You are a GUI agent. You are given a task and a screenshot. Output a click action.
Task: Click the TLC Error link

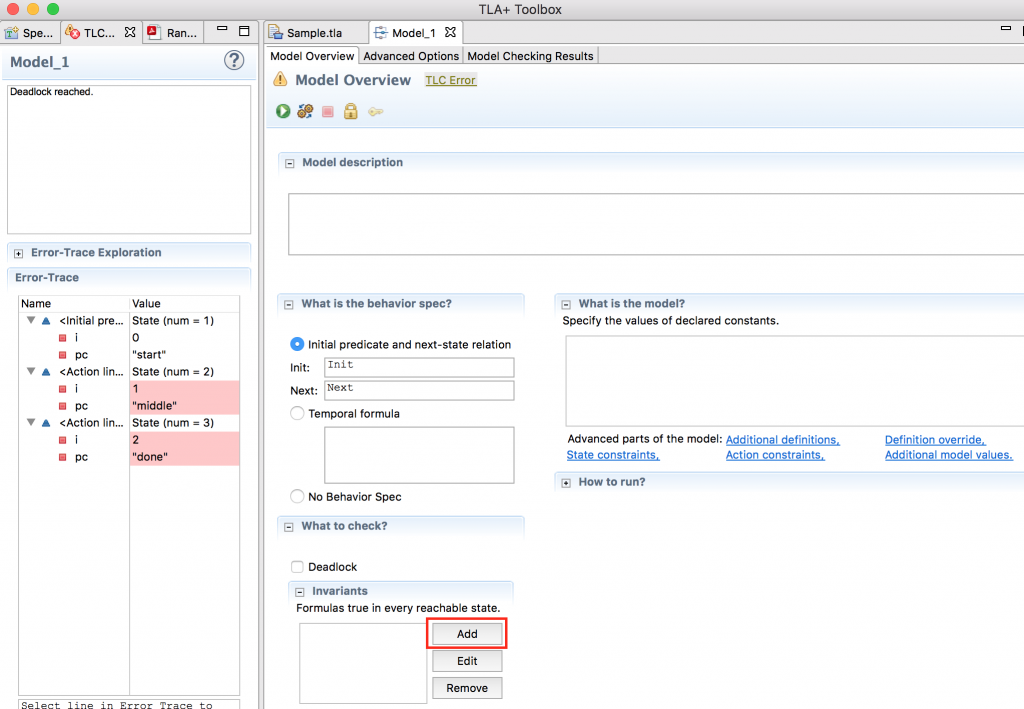(451, 80)
